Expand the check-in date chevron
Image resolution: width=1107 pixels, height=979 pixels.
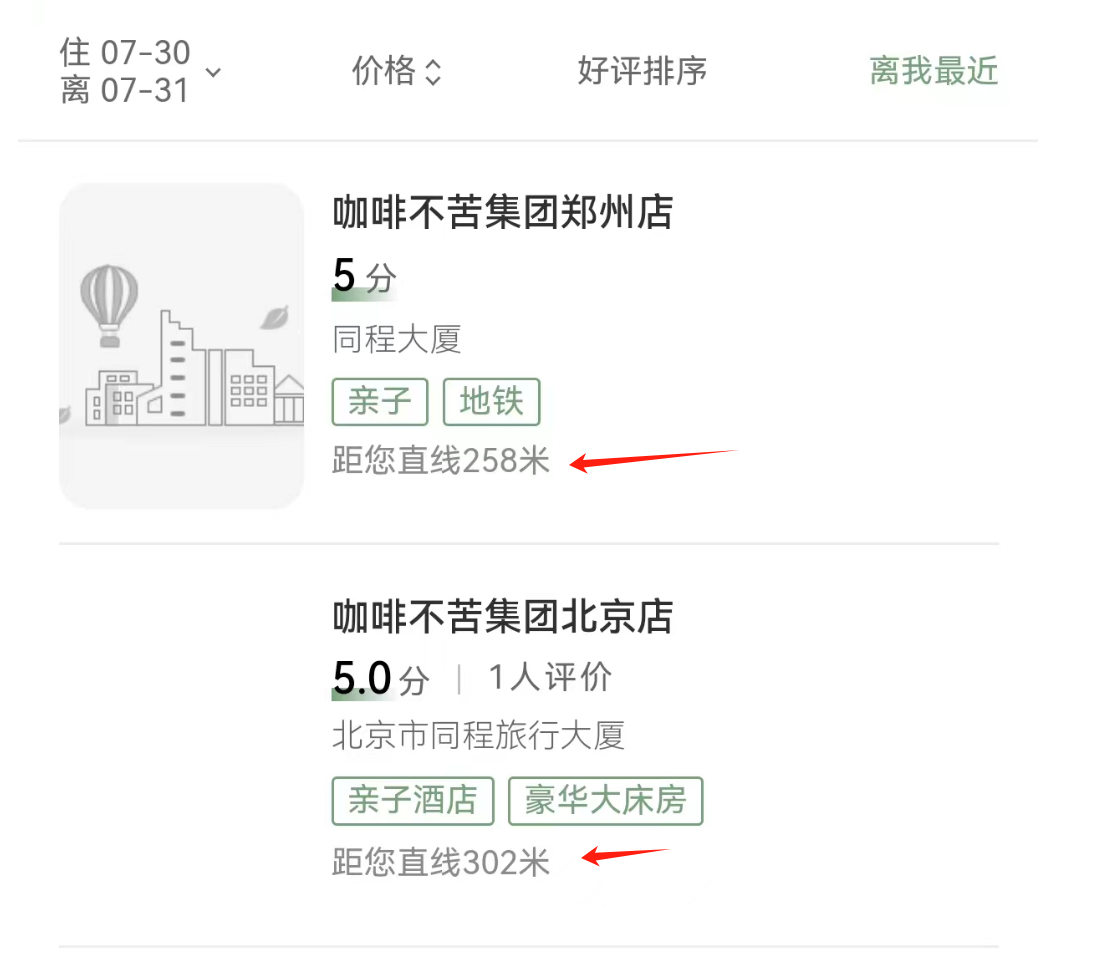[x=213, y=72]
